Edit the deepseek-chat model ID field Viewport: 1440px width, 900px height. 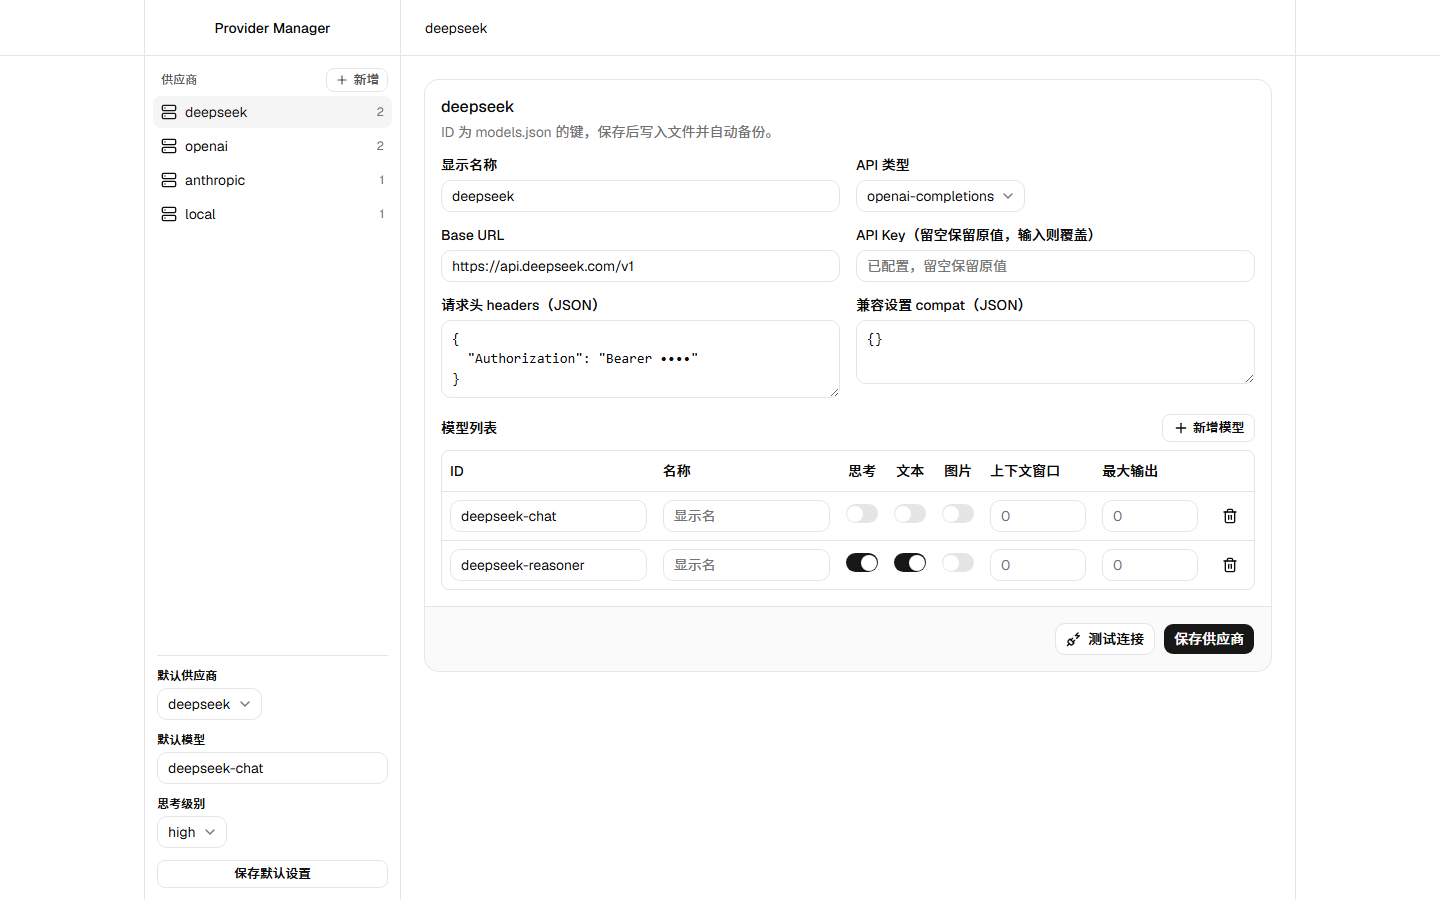pos(548,516)
